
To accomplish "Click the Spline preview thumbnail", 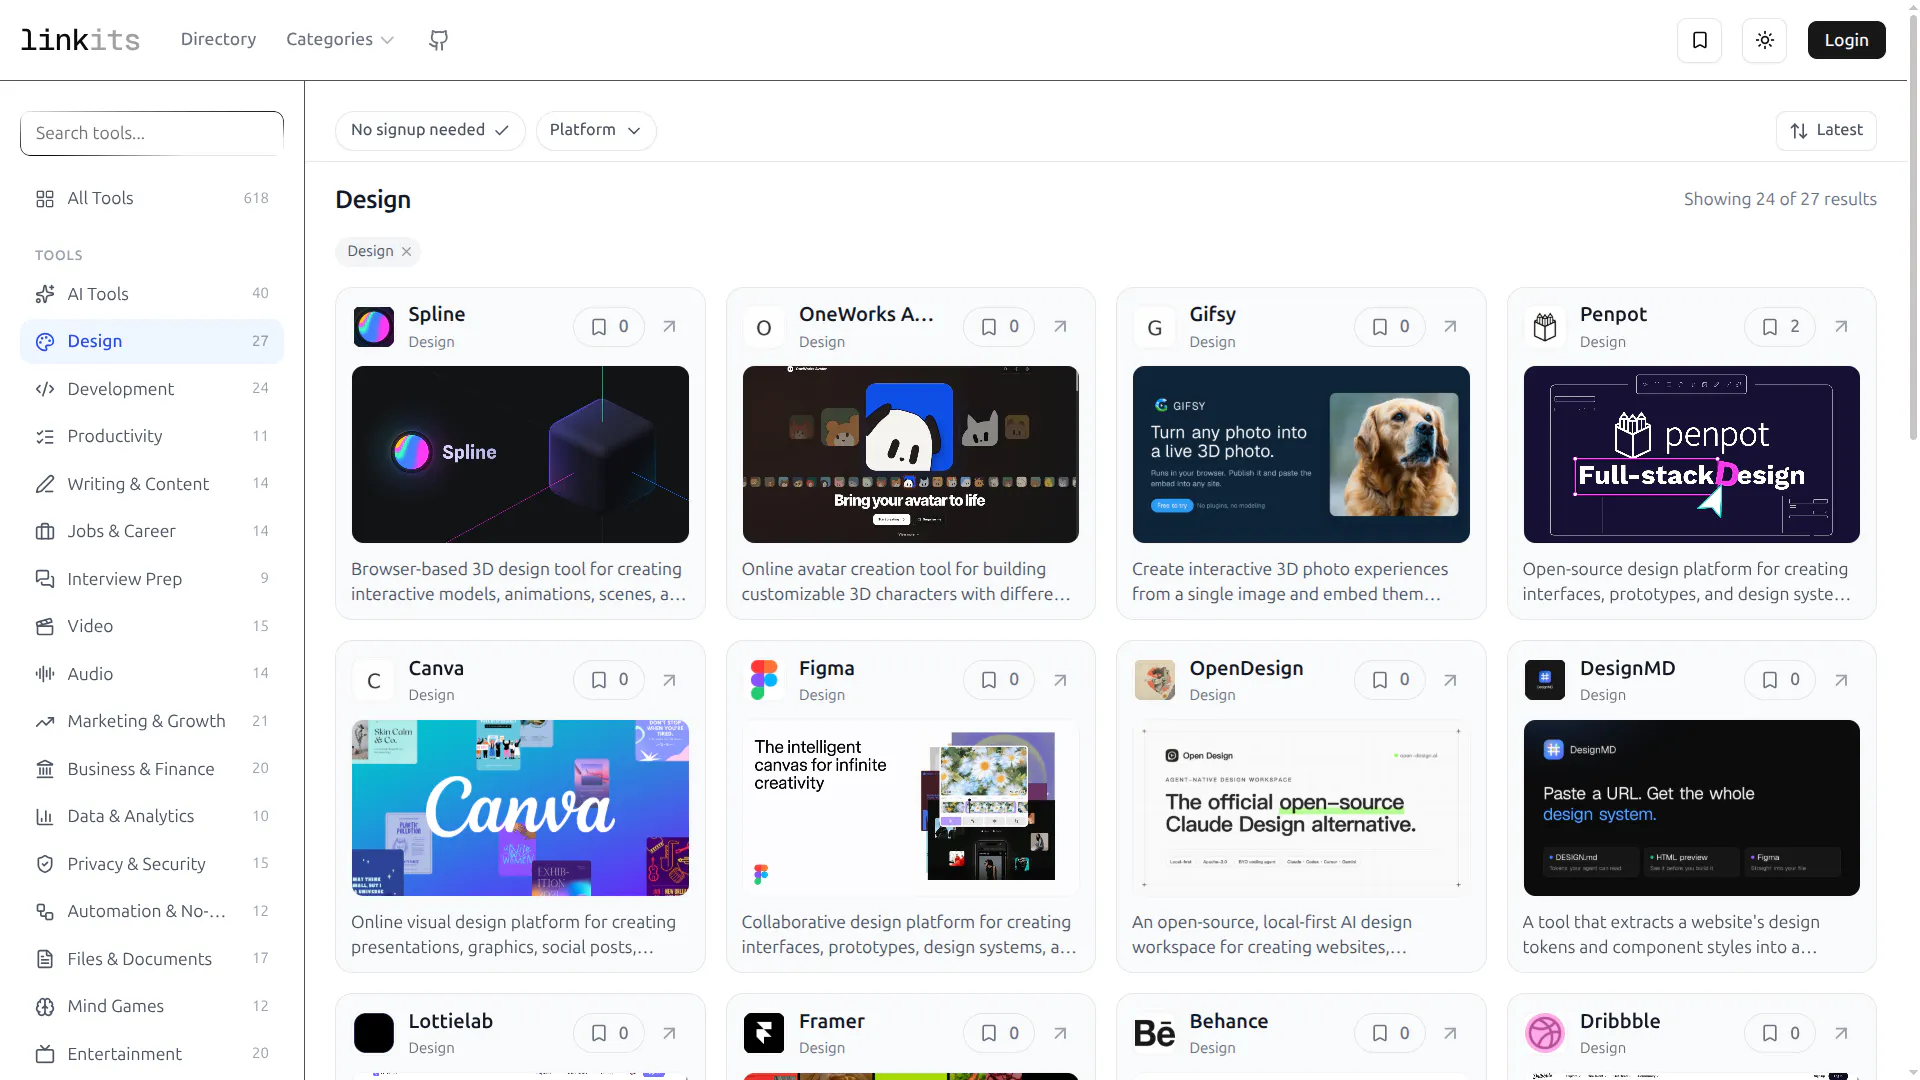I will tap(520, 454).
